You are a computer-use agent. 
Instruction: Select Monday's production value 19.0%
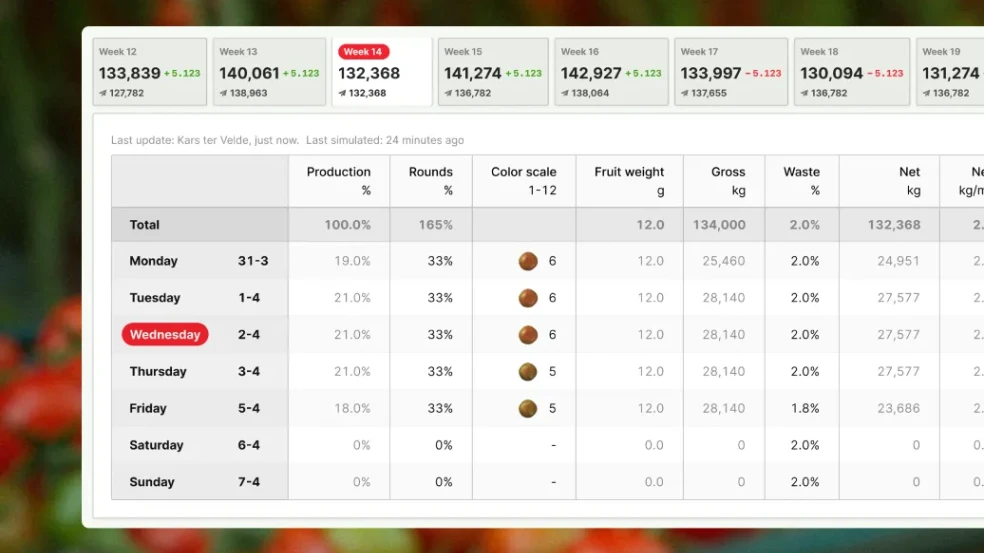tap(352, 261)
